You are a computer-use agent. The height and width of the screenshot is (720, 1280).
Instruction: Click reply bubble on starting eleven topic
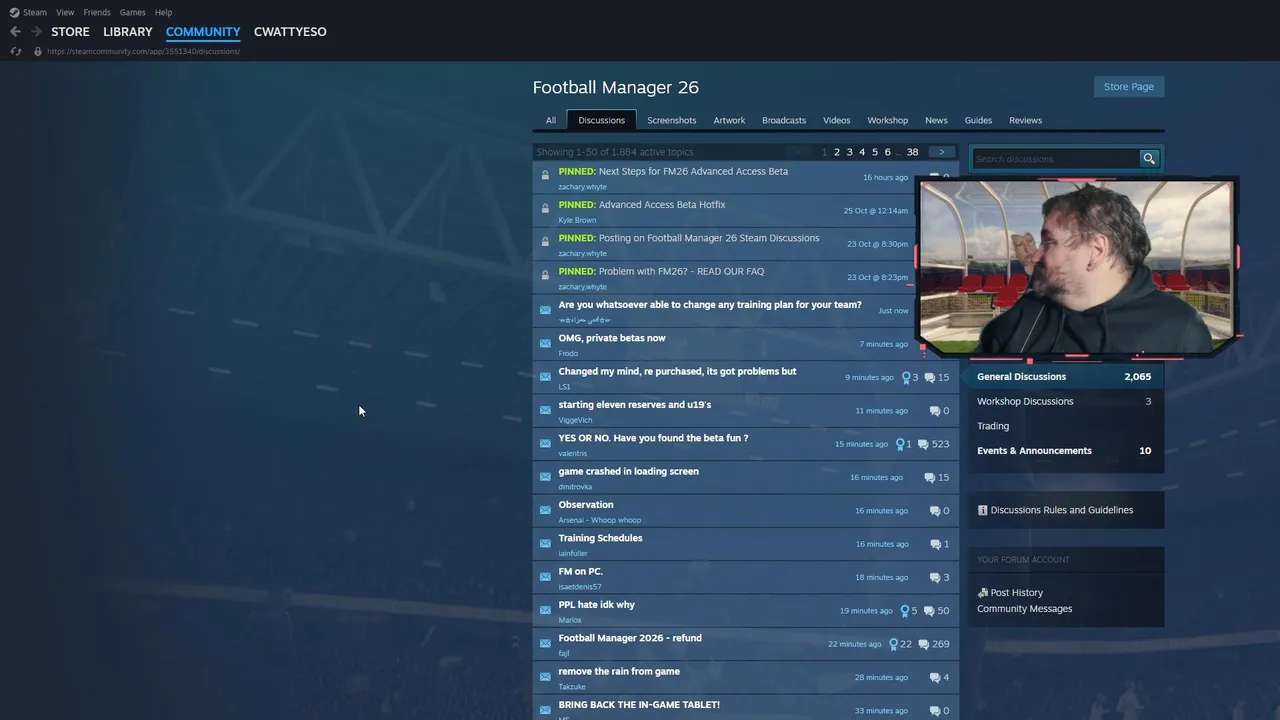[x=934, y=410]
